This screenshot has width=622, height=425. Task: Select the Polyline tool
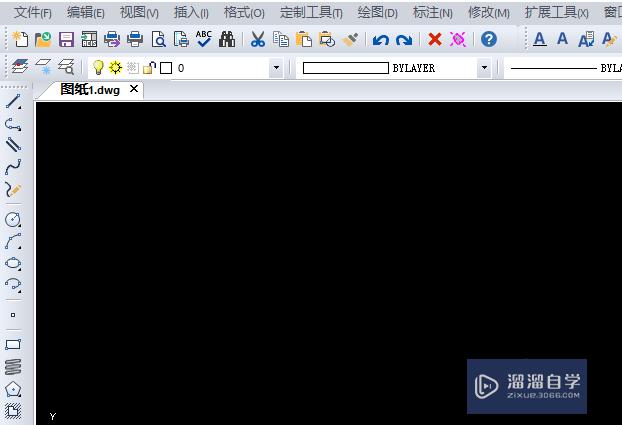pyautogui.click(x=13, y=124)
